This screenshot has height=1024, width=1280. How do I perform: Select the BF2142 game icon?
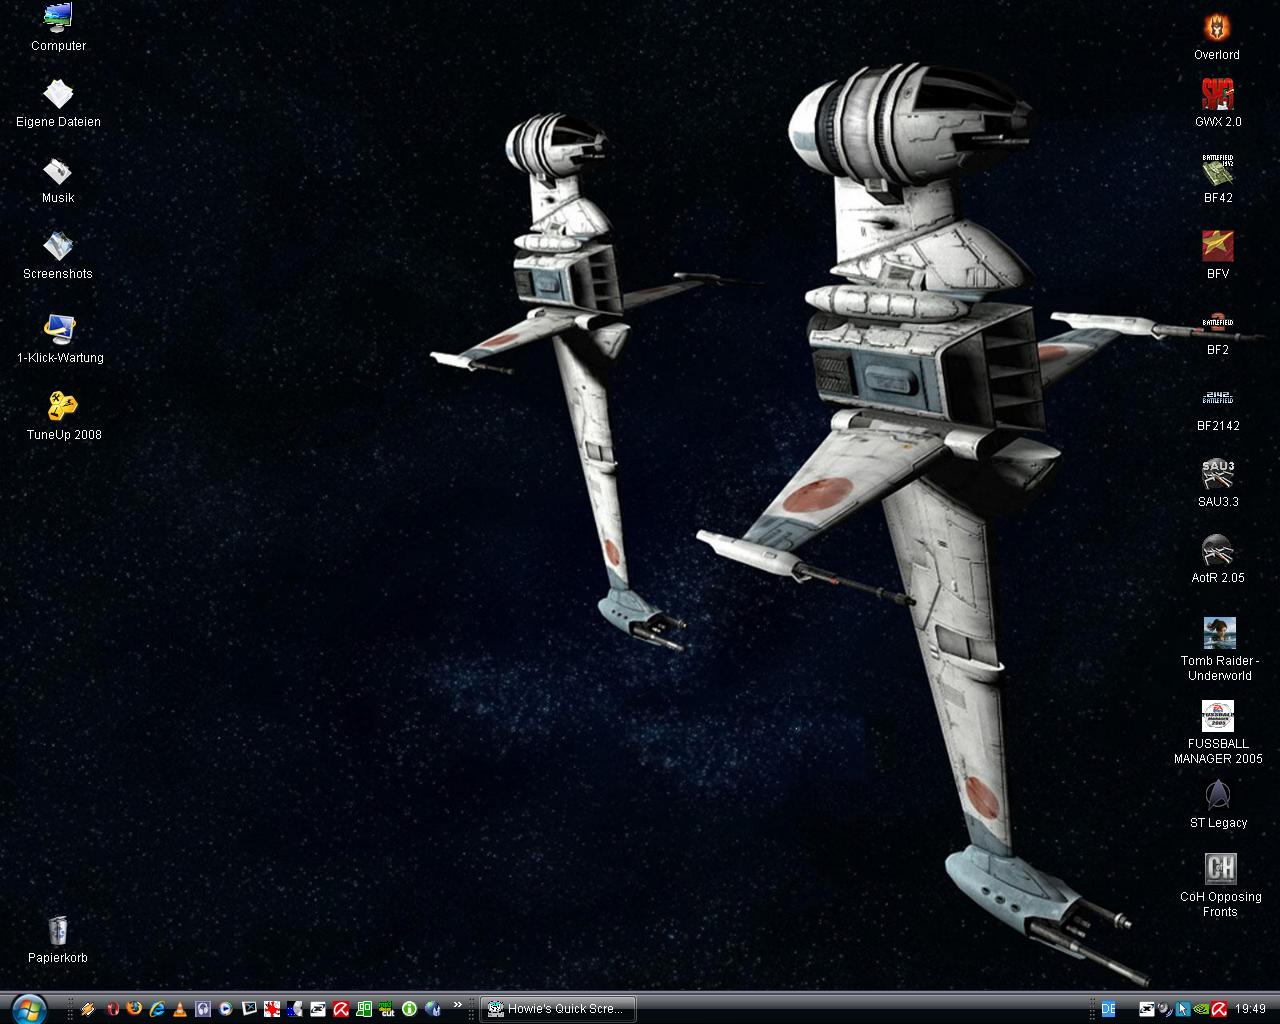point(1218,408)
